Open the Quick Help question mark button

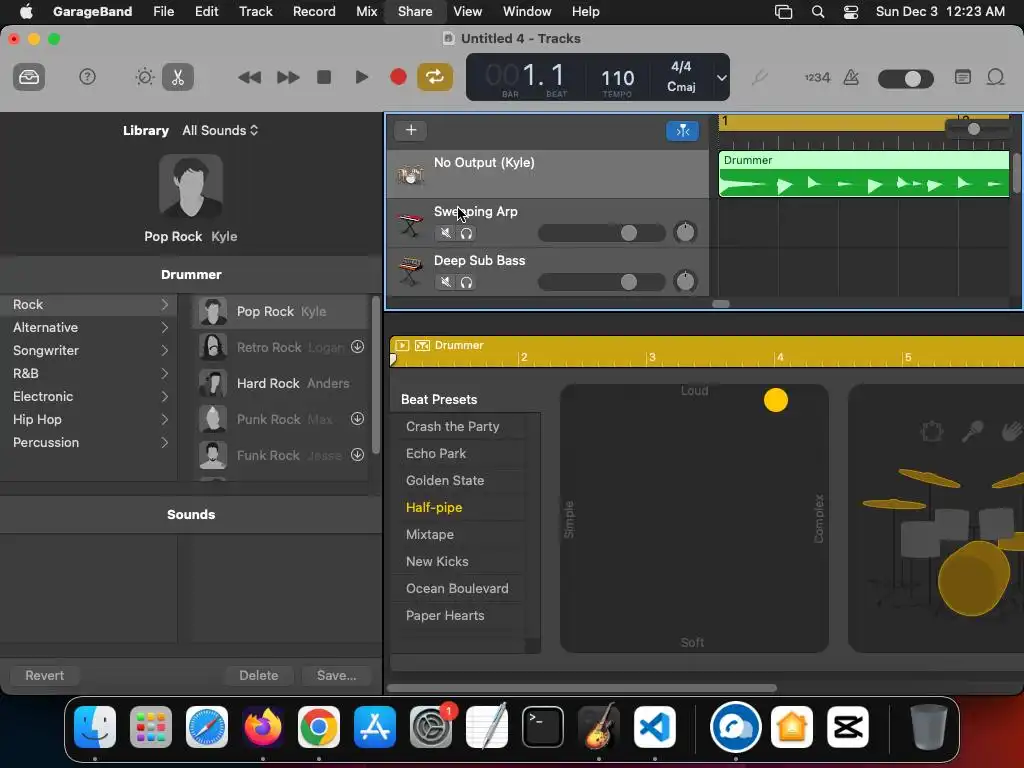click(x=87, y=77)
